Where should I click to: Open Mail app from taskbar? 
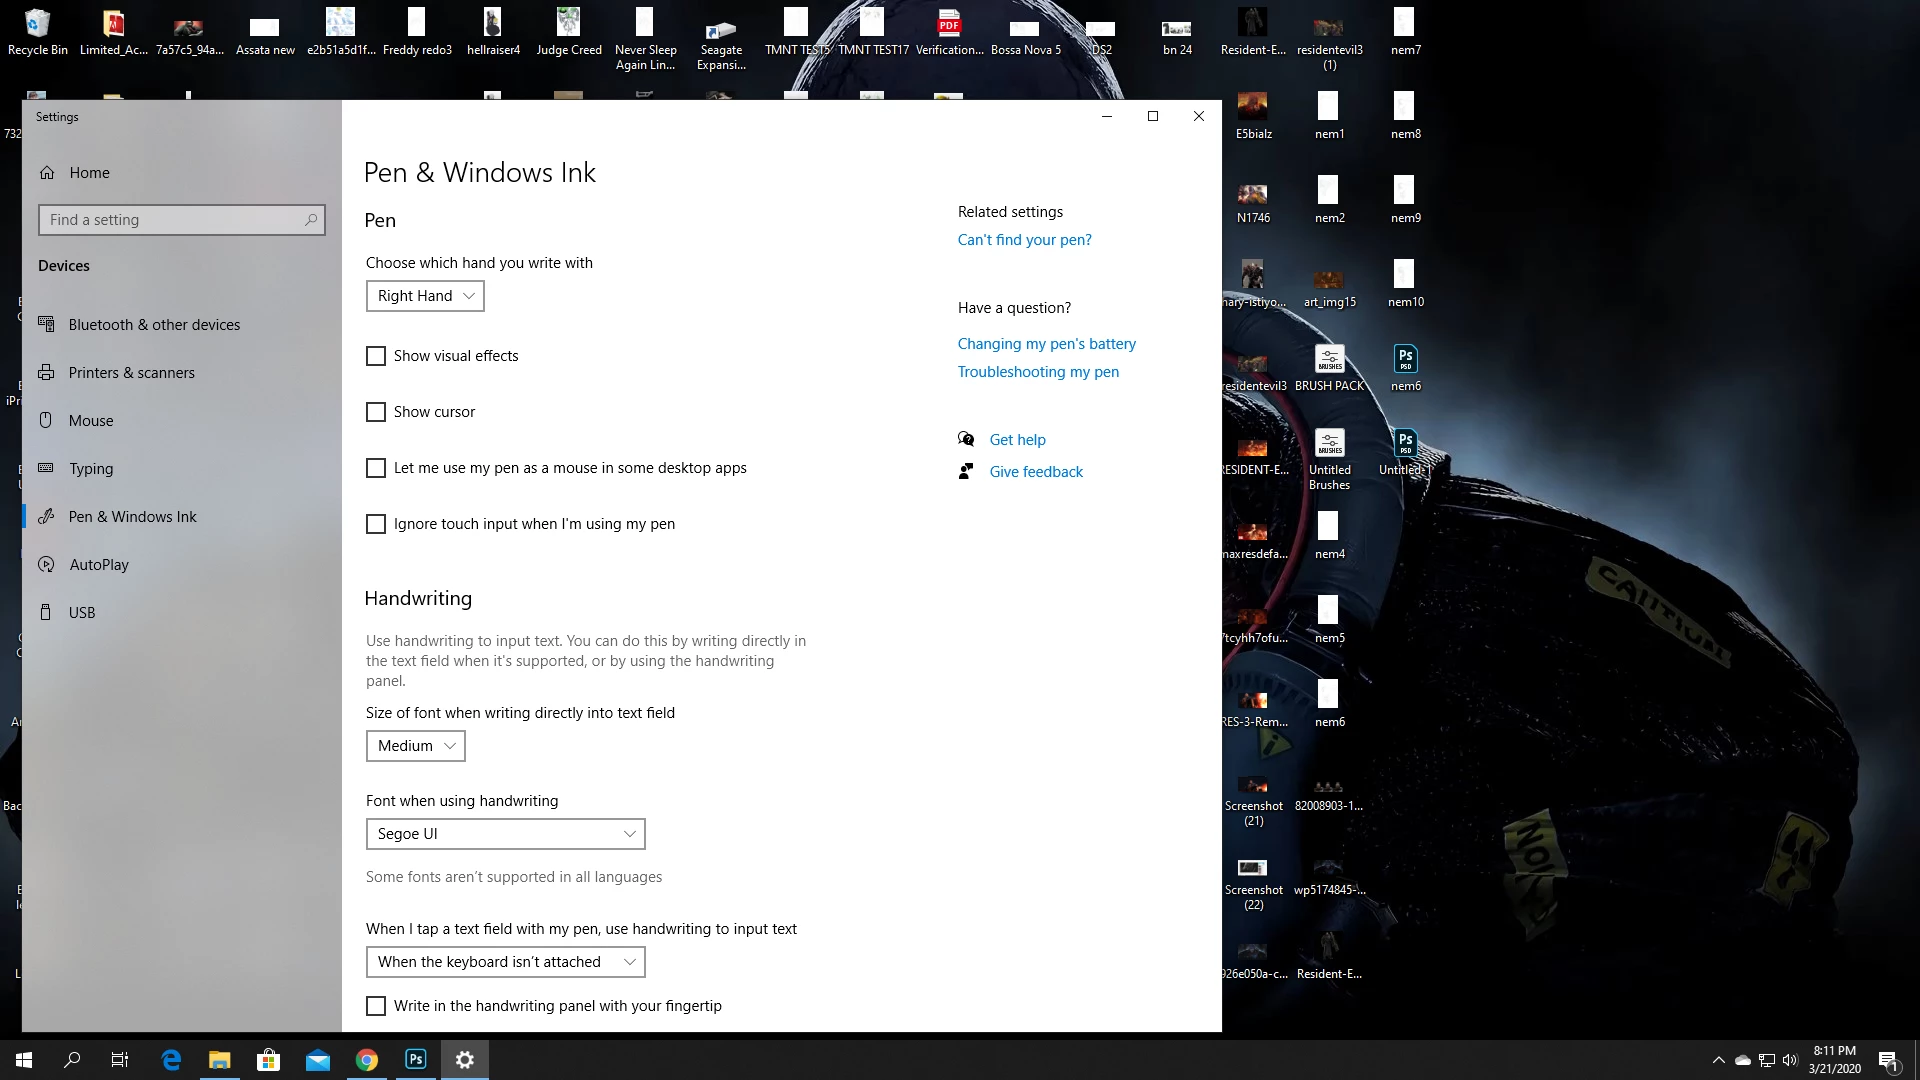(x=317, y=1060)
